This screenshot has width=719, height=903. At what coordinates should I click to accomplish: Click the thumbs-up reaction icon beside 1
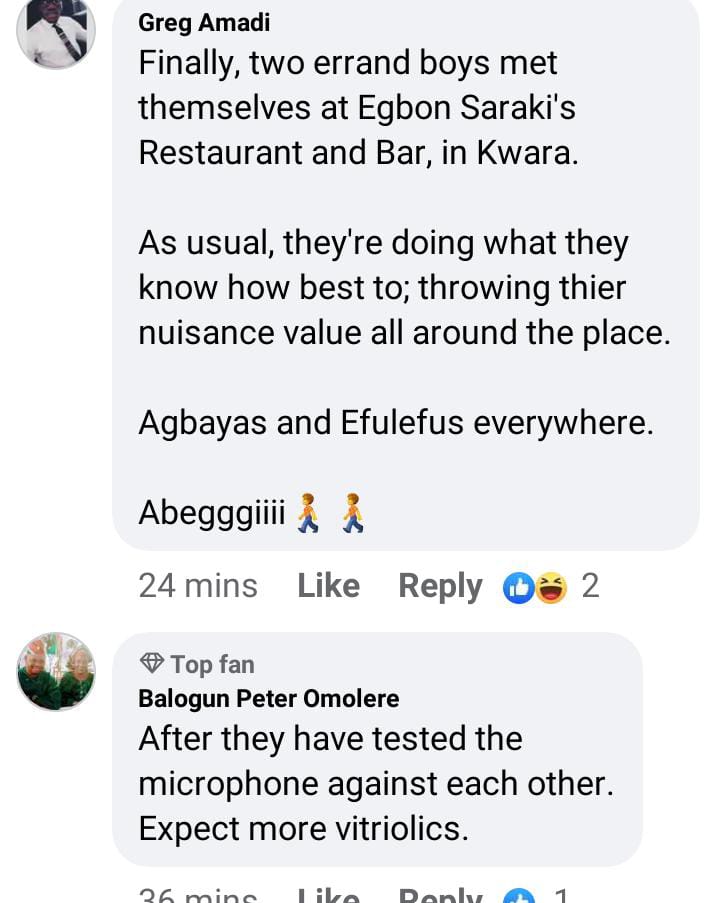[520, 896]
